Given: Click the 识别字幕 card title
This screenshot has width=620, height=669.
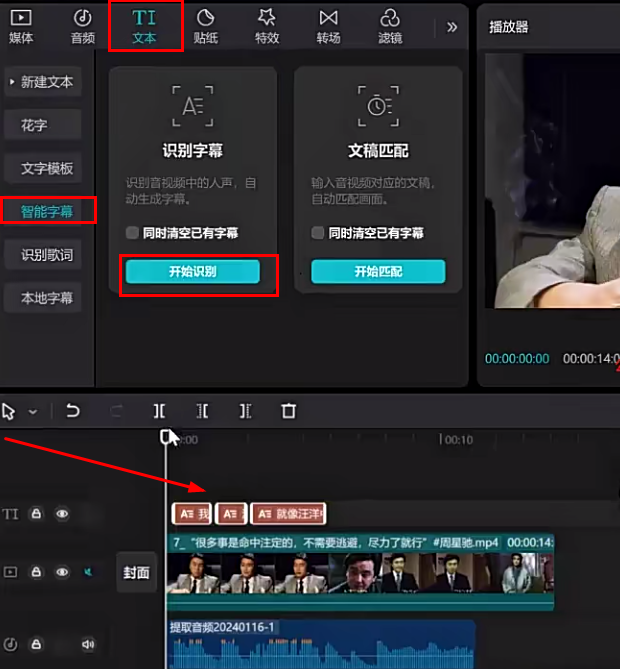Looking at the screenshot, I should [x=192, y=151].
